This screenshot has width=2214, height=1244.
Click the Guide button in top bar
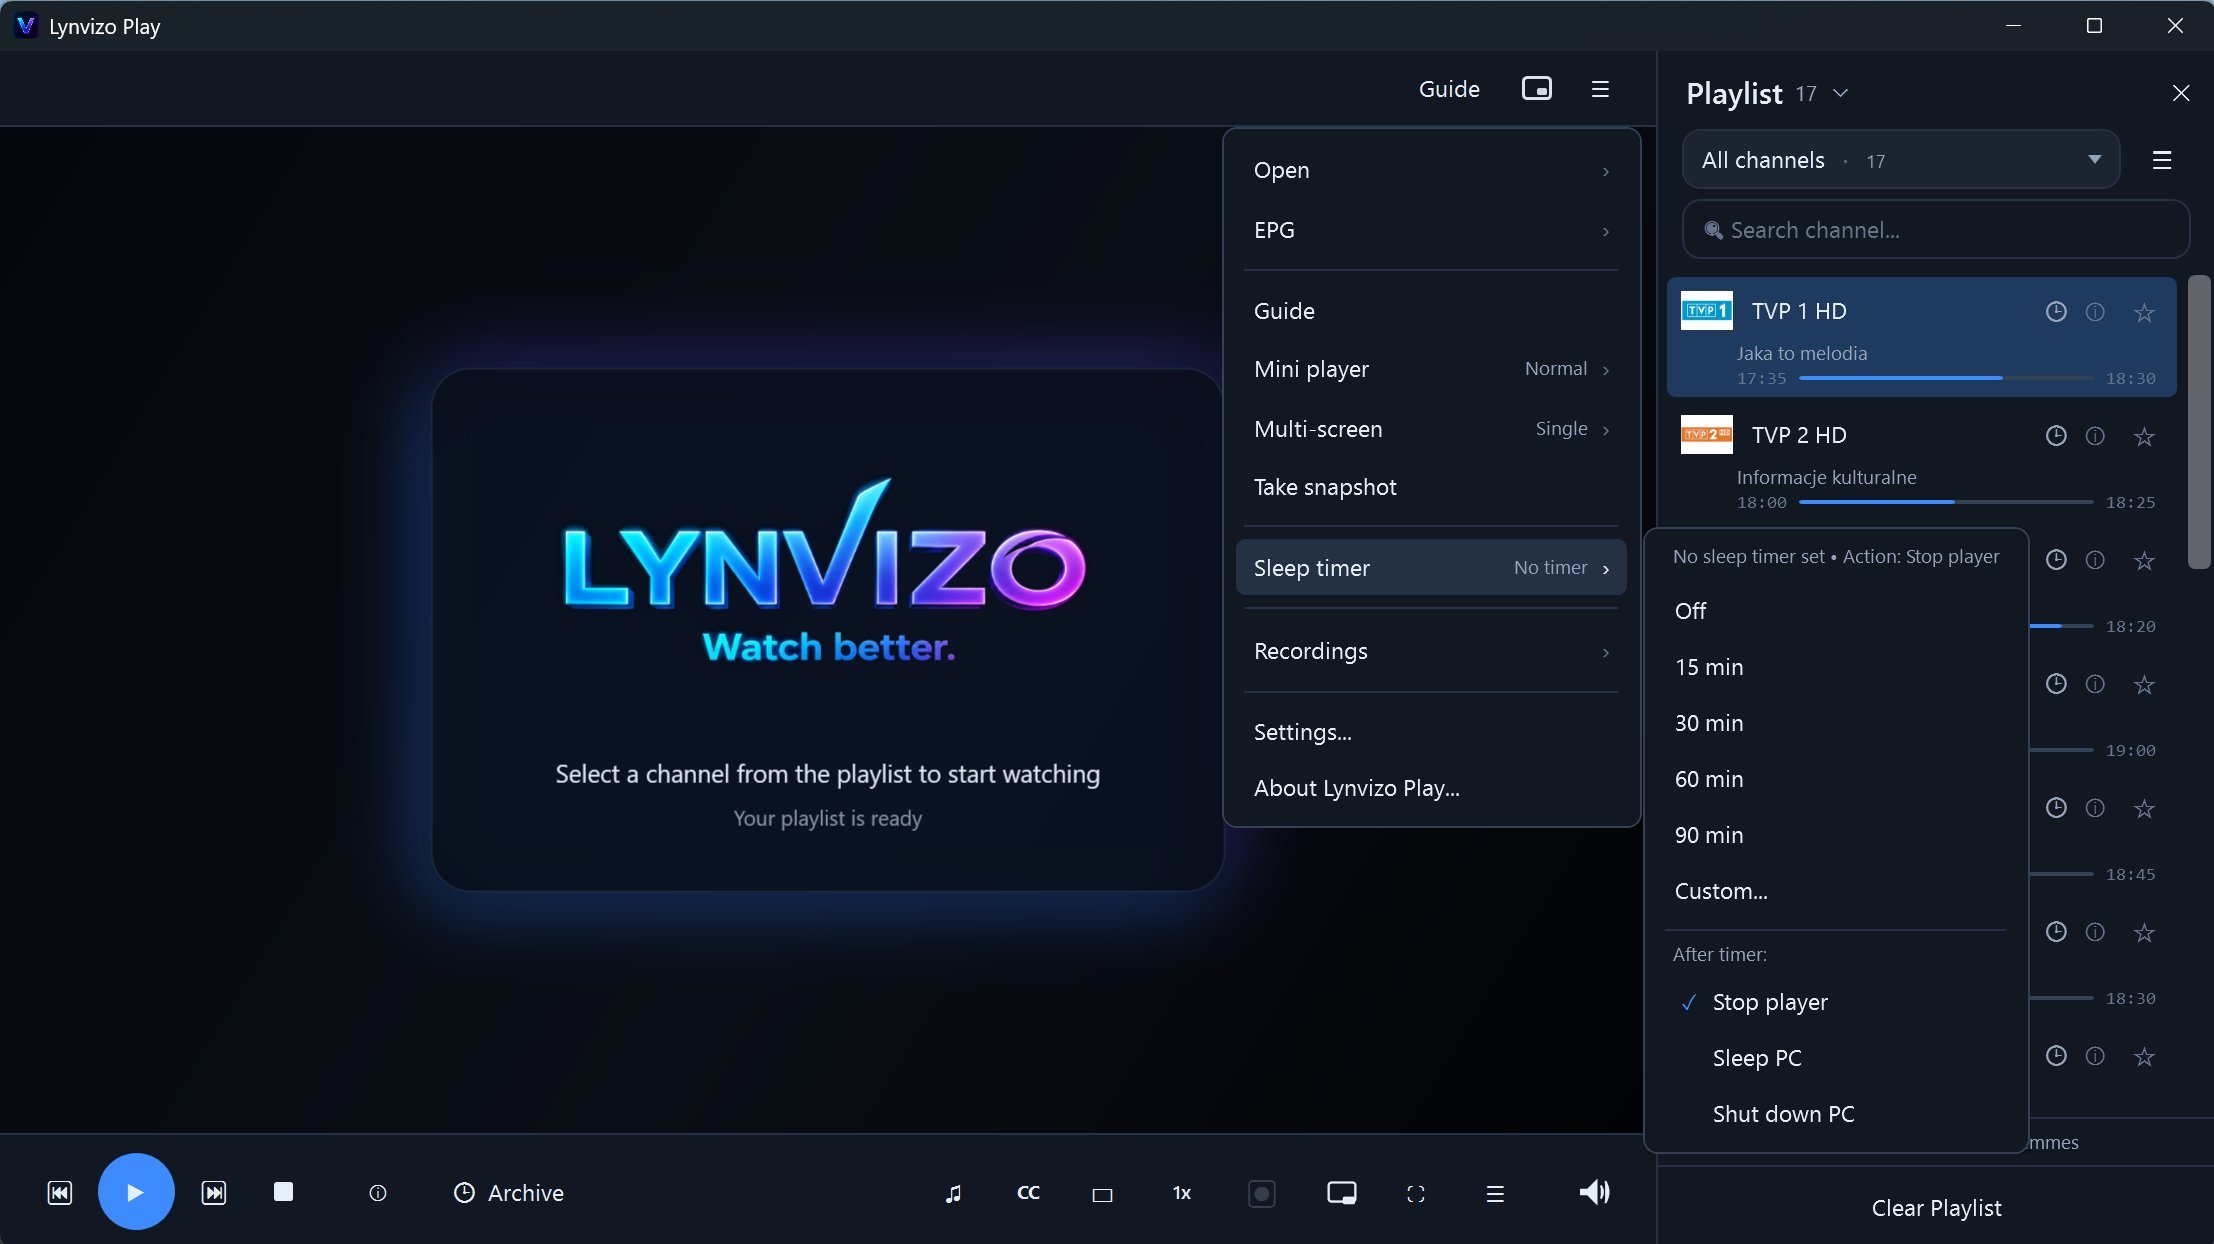pyautogui.click(x=1449, y=89)
